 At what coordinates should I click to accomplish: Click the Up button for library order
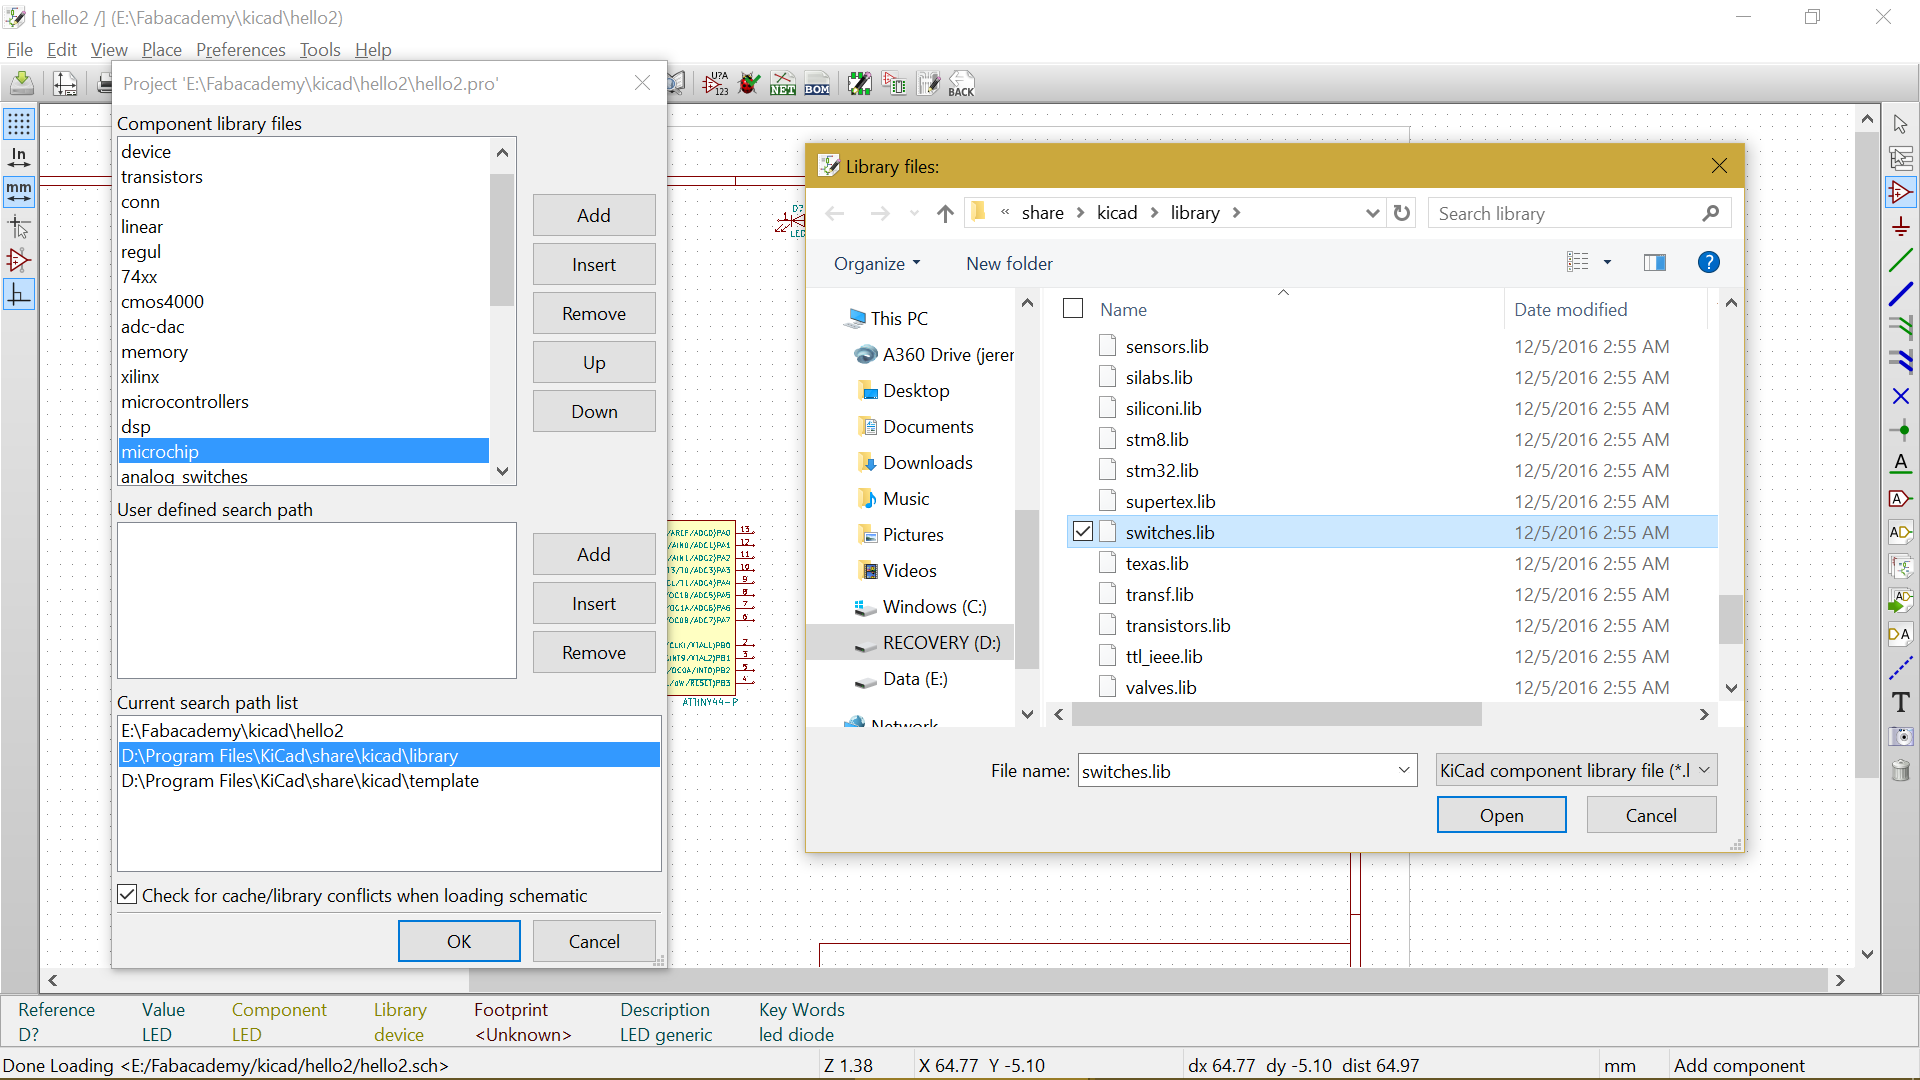pos(594,362)
